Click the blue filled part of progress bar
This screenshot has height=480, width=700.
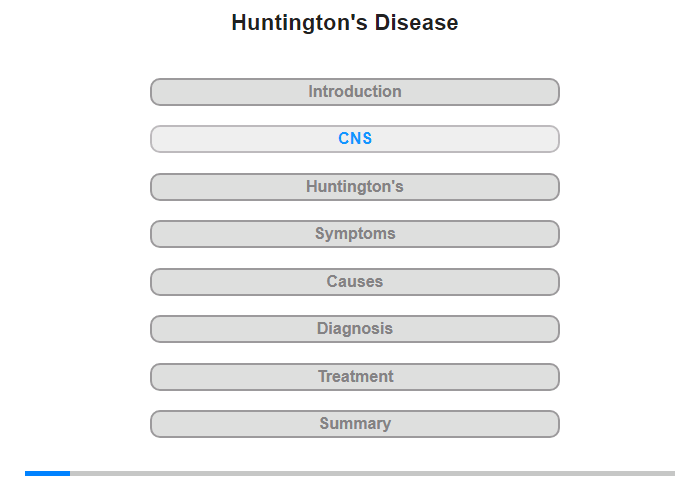tap(47, 473)
